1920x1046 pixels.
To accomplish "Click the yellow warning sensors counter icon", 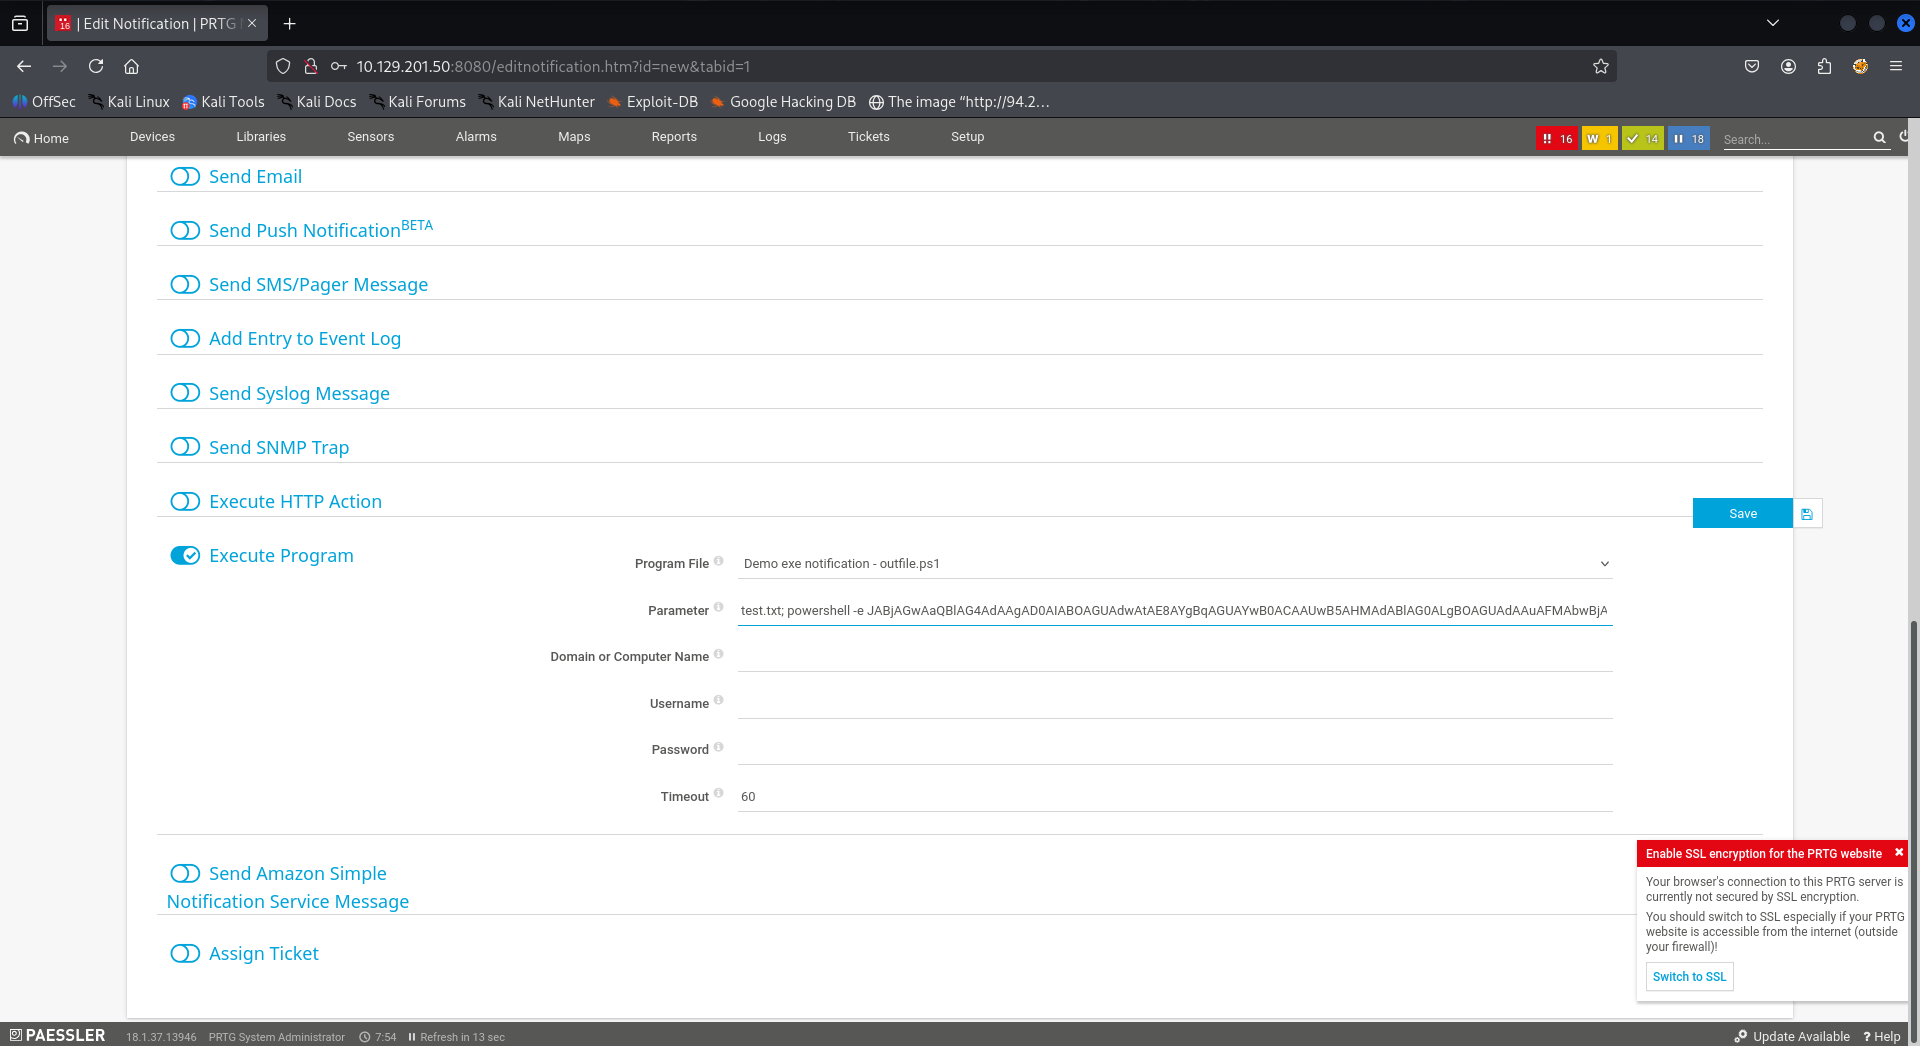I will 1599,139.
